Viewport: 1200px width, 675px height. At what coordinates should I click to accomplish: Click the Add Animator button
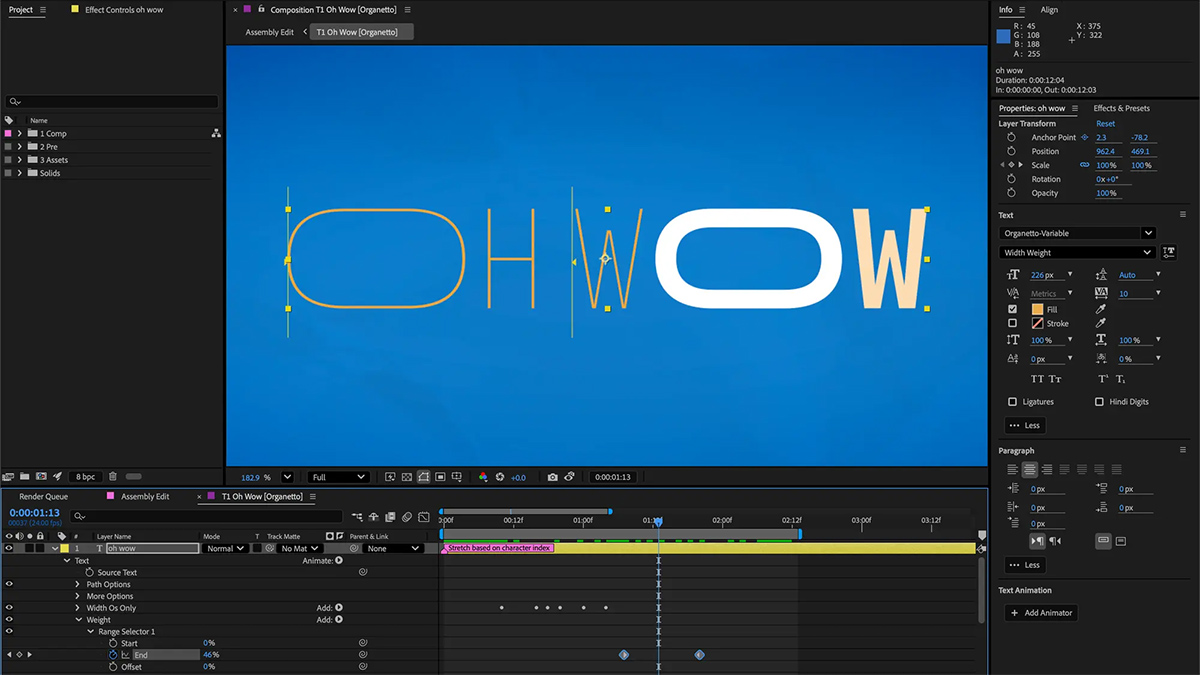[1041, 613]
